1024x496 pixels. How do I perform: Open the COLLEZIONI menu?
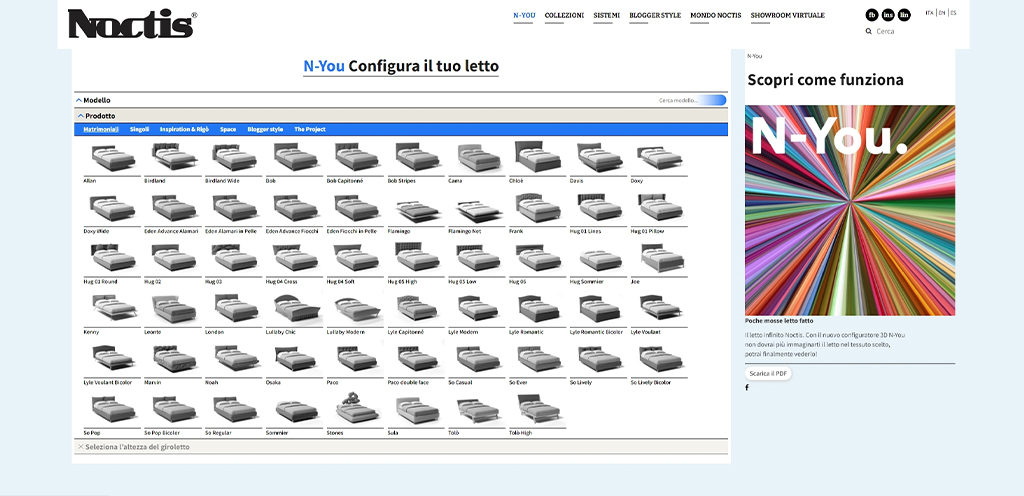[564, 15]
